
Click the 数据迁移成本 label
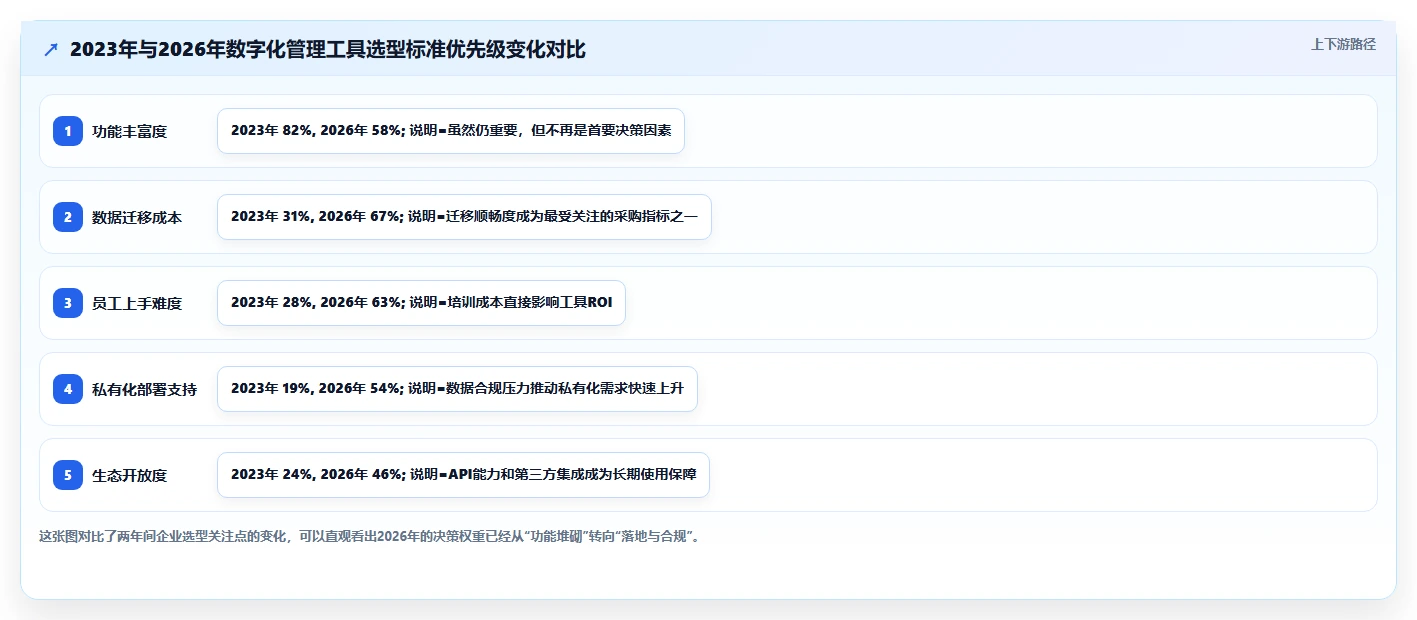[x=137, y=217]
